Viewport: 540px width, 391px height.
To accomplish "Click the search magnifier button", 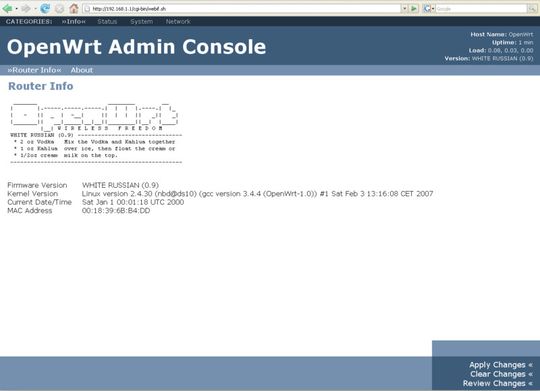I will [x=532, y=9].
